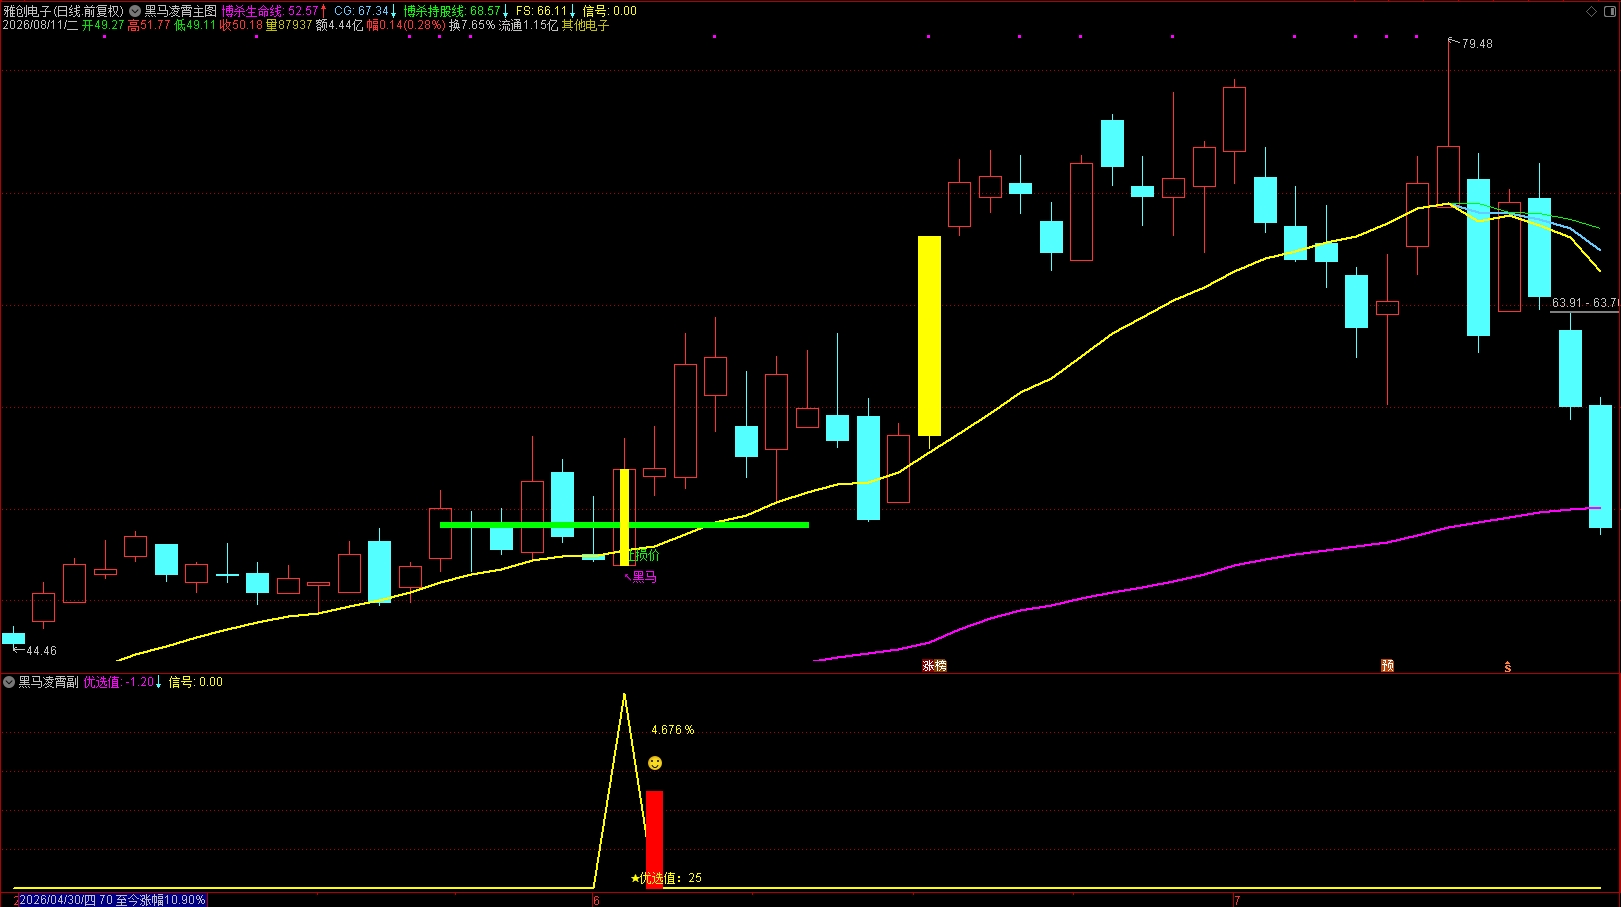
Task: Click the green horizontal support line
Action: pyautogui.click(x=624, y=524)
